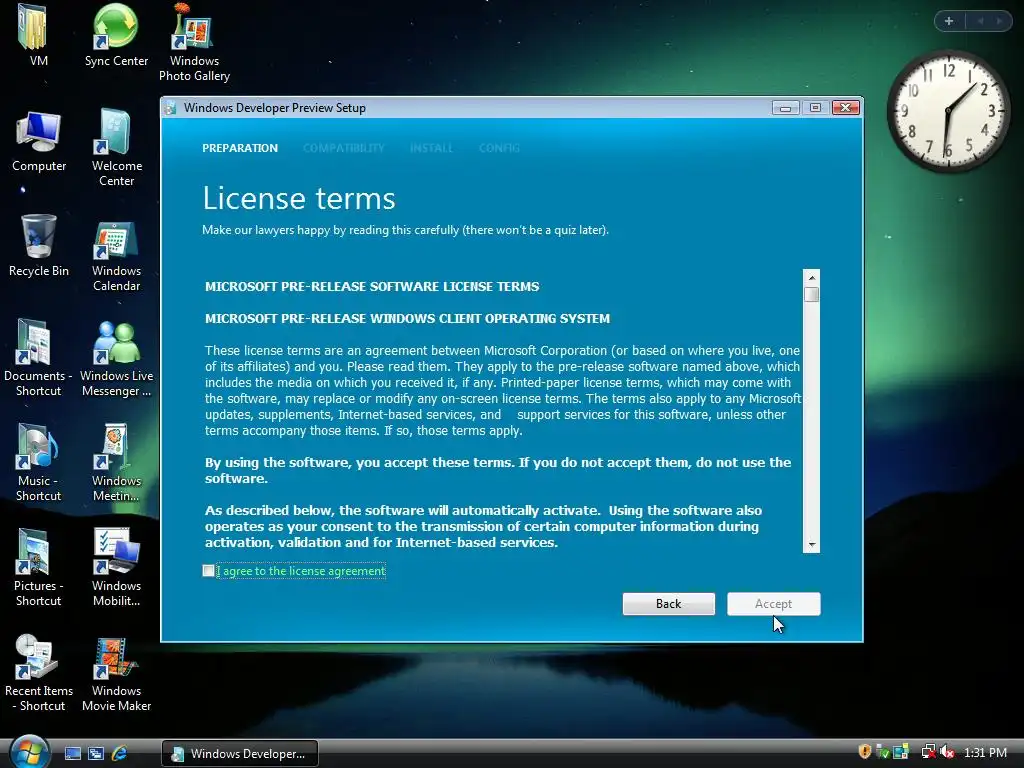Click the Install step tab

click(x=431, y=148)
